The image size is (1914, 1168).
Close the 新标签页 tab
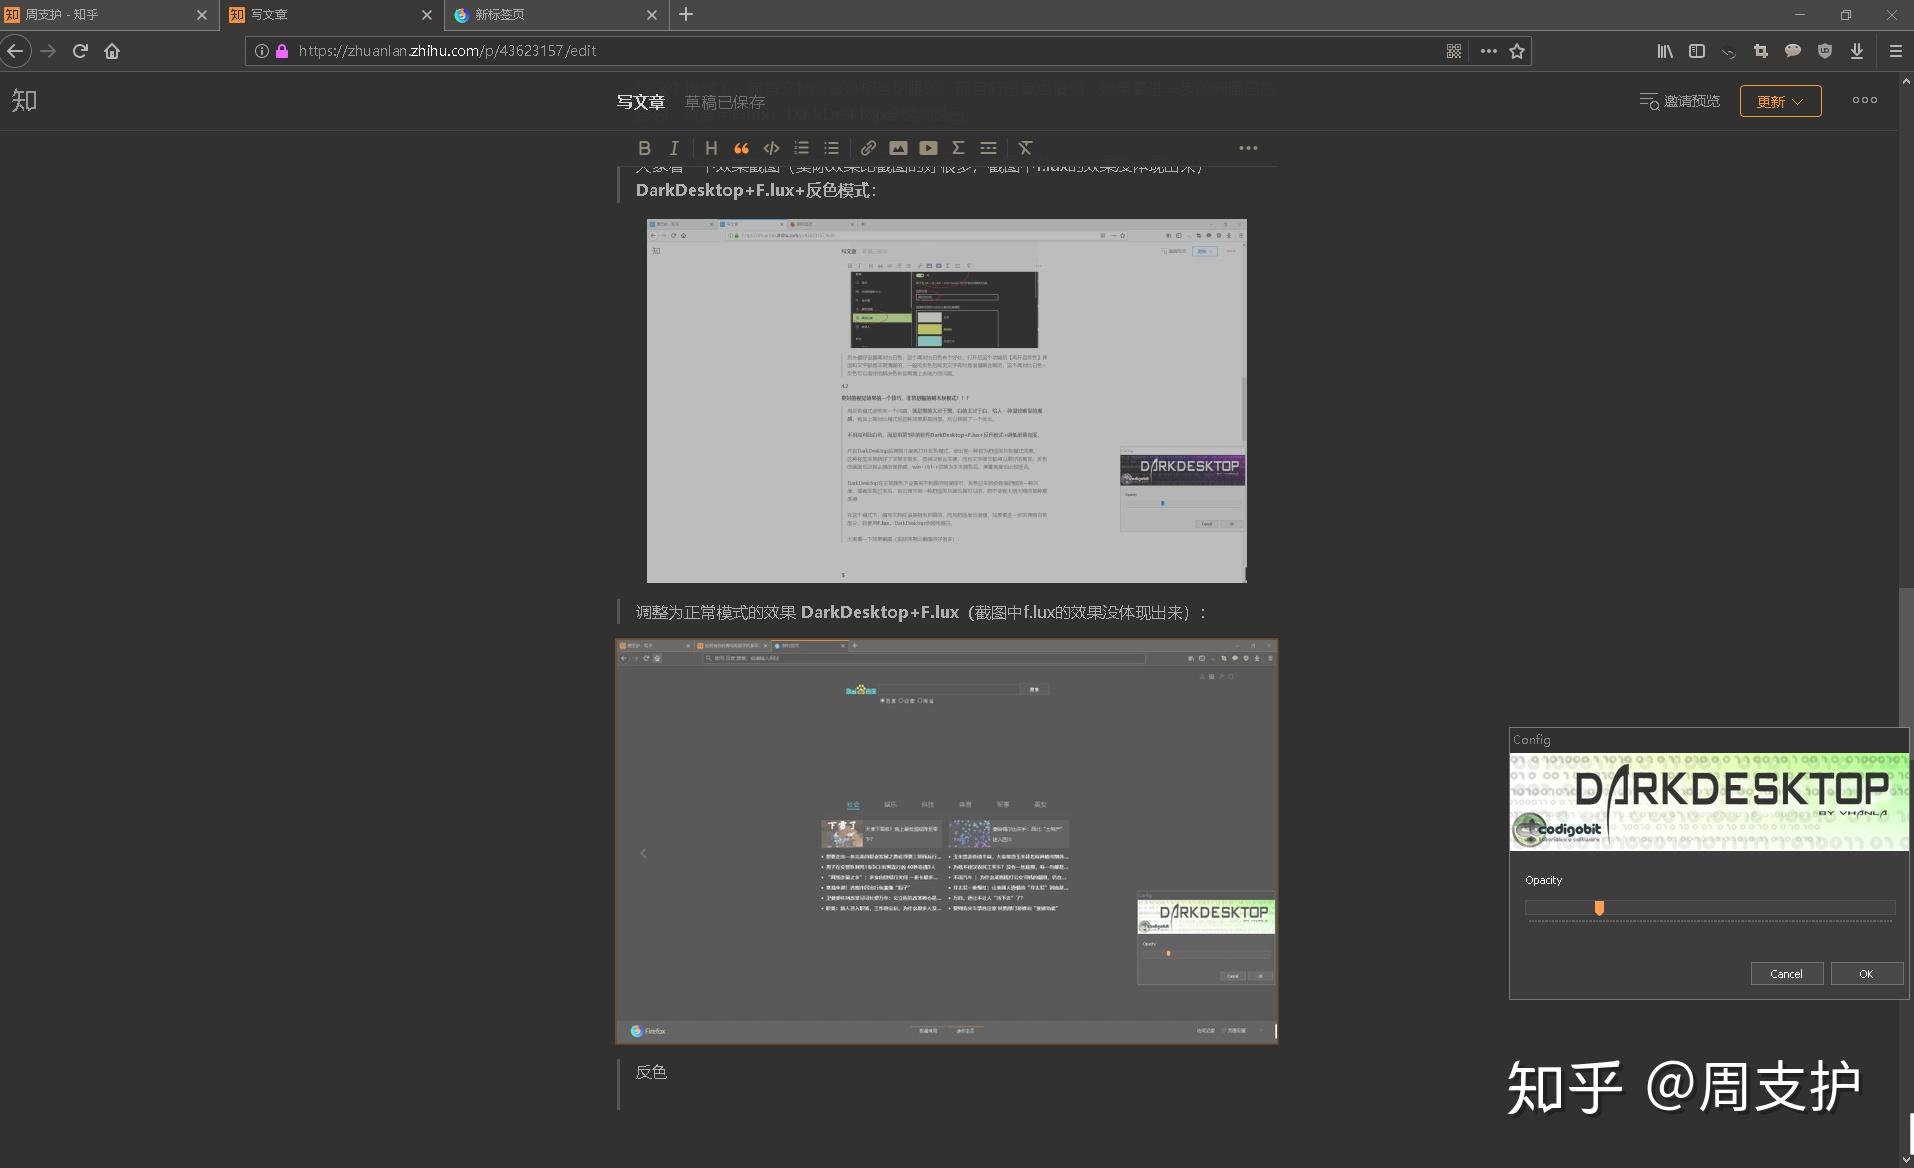pyautogui.click(x=652, y=15)
